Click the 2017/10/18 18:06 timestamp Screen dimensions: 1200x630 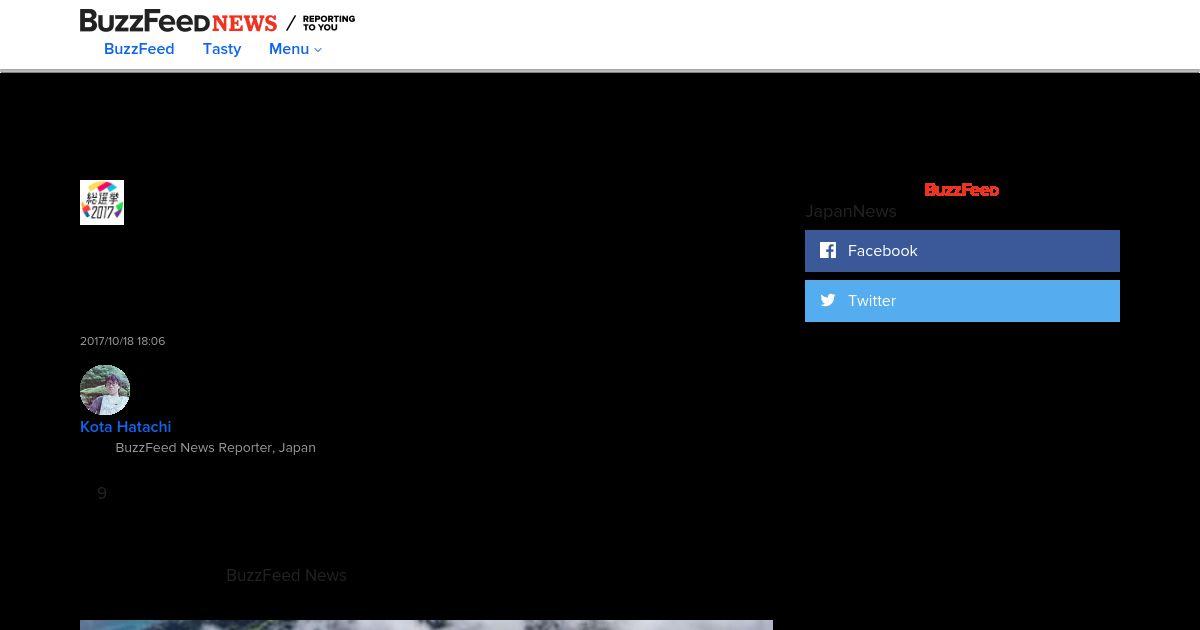click(x=122, y=341)
